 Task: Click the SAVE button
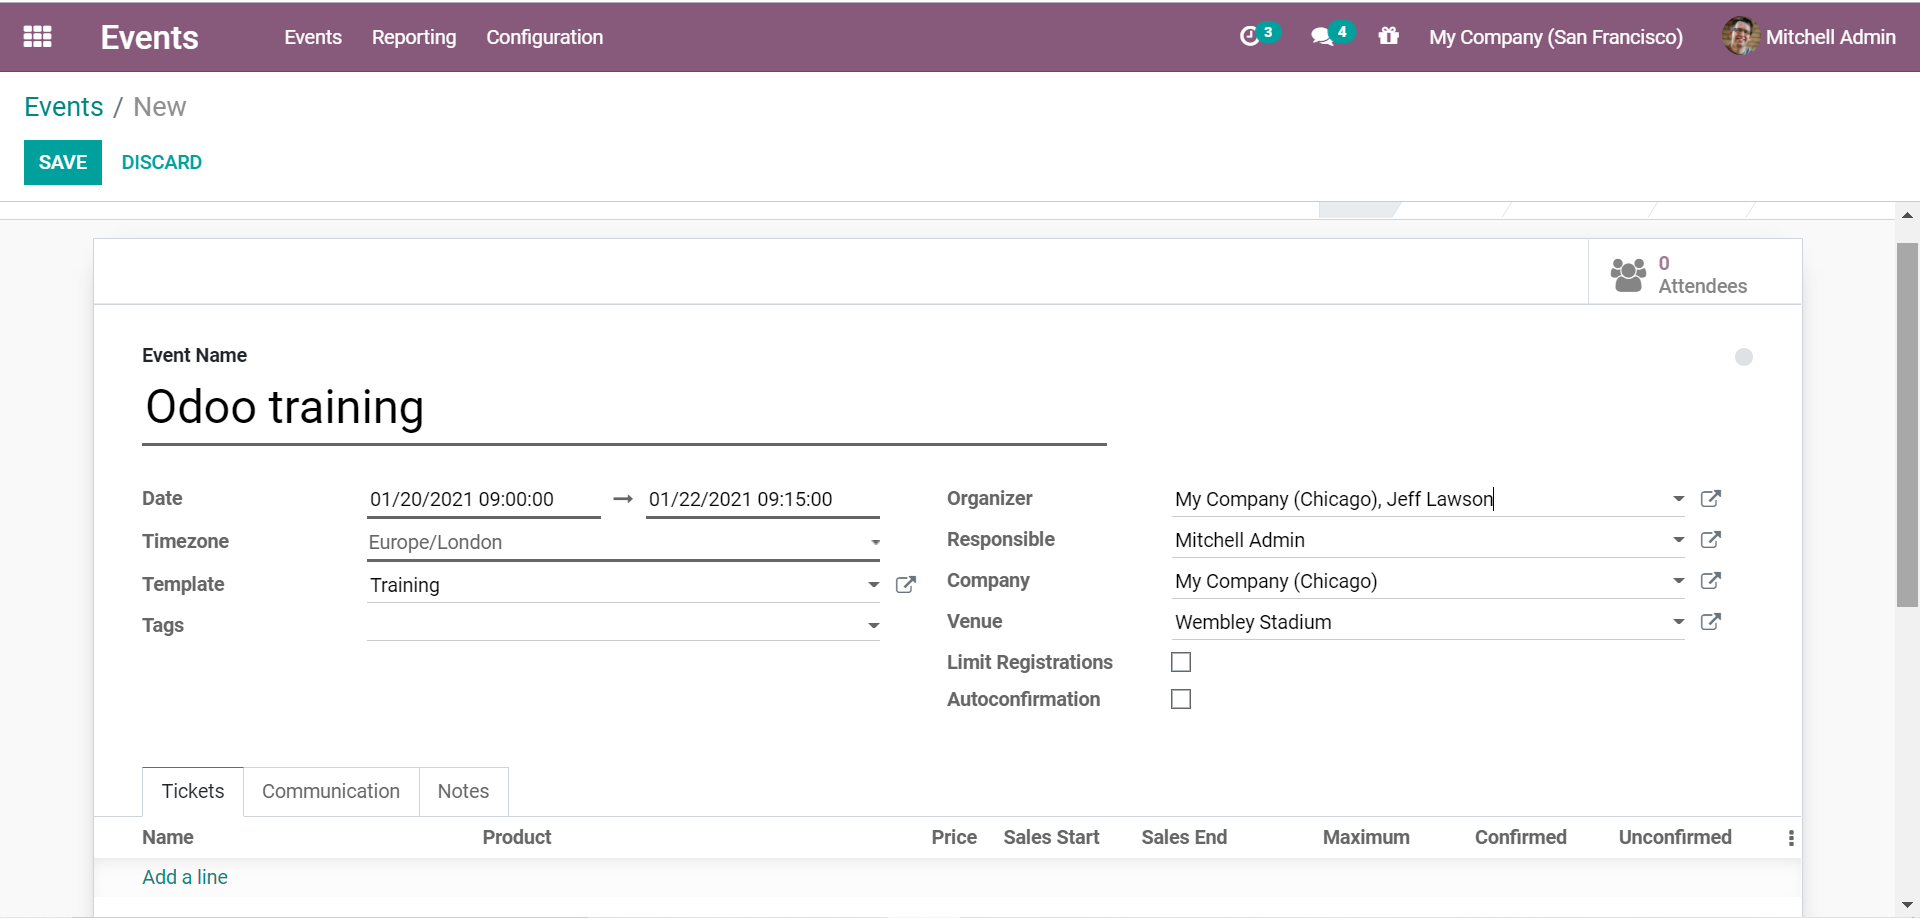point(63,162)
